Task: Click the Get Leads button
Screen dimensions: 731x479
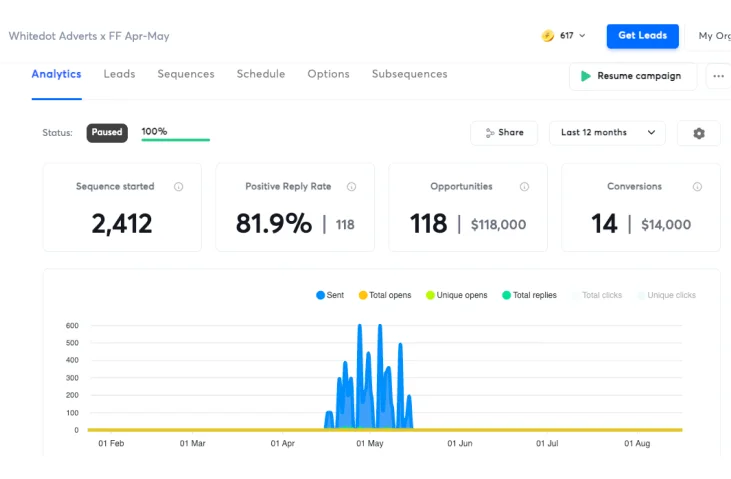Action: click(642, 36)
